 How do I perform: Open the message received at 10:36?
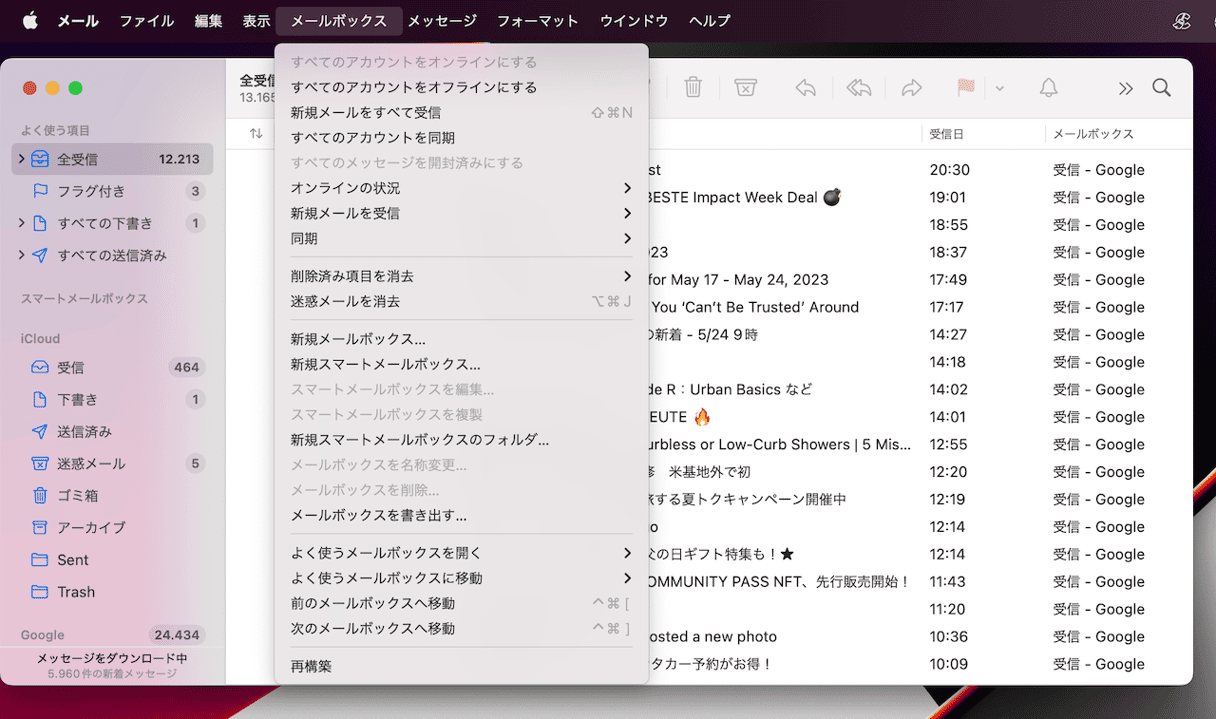point(920,636)
